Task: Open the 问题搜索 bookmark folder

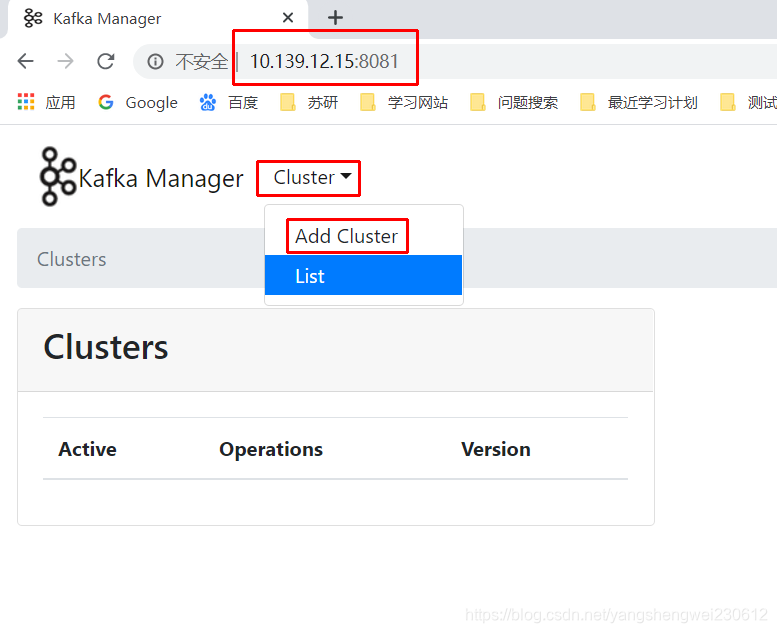Action: point(514,103)
